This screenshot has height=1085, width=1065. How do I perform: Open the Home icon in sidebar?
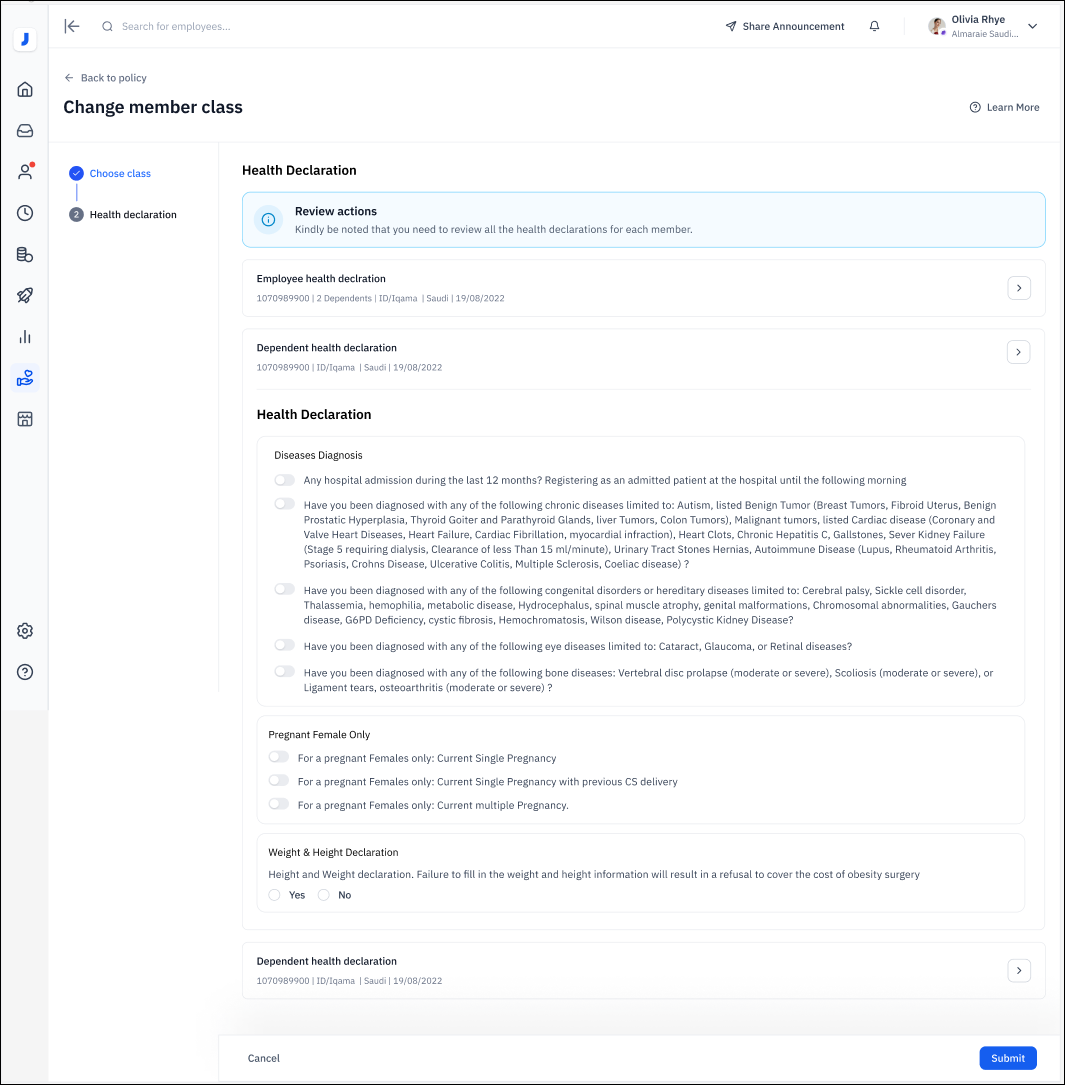click(x=25, y=90)
